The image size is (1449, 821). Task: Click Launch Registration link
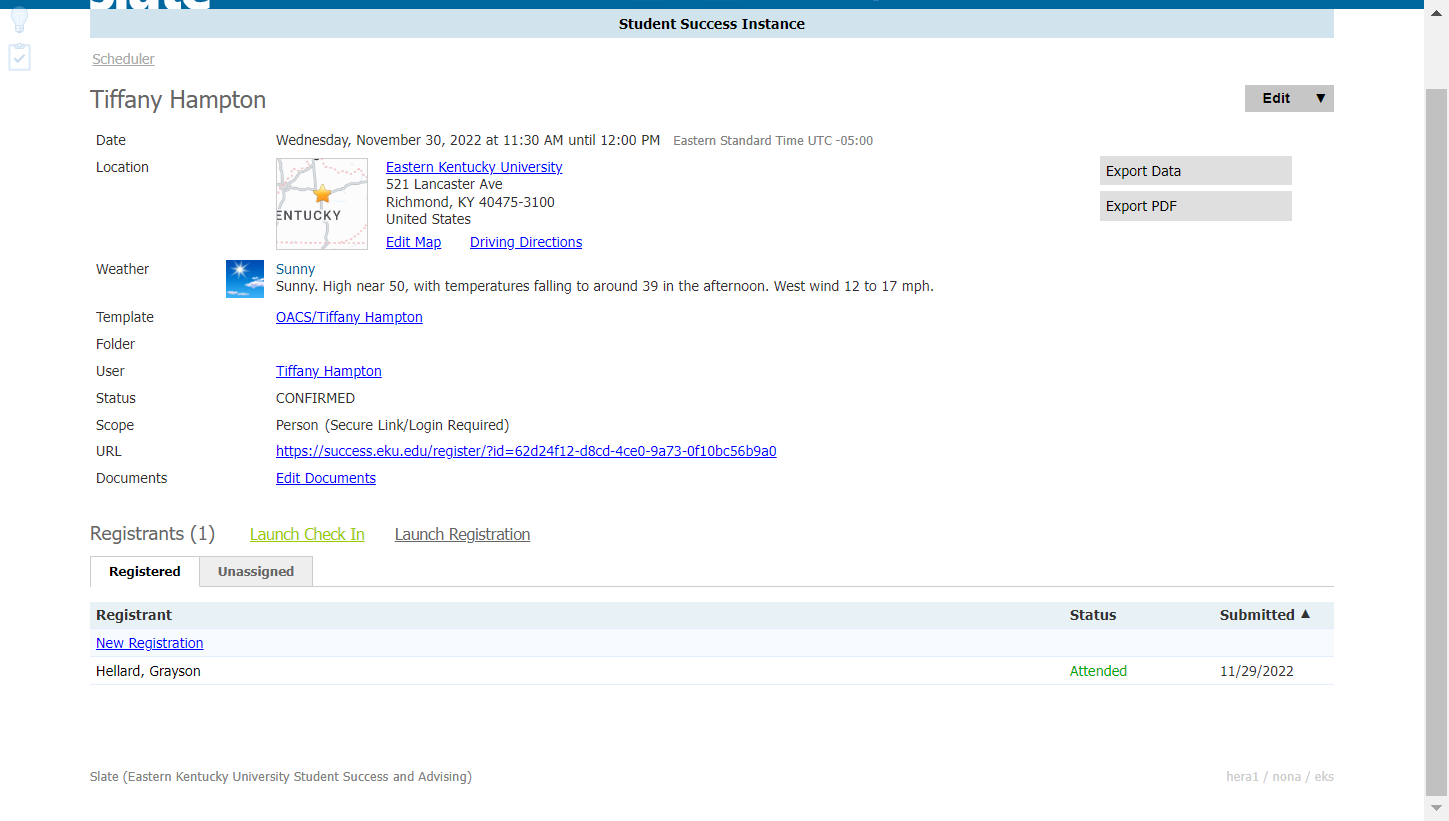(x=462, y=534)
